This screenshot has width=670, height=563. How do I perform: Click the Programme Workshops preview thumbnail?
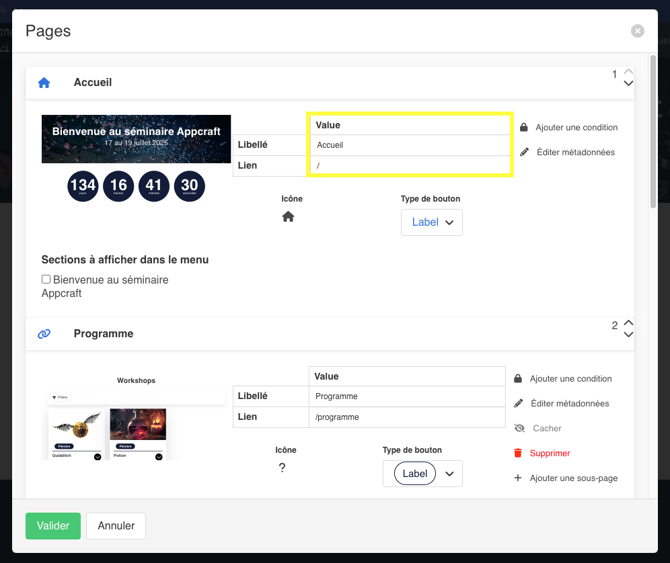[137, 420]
